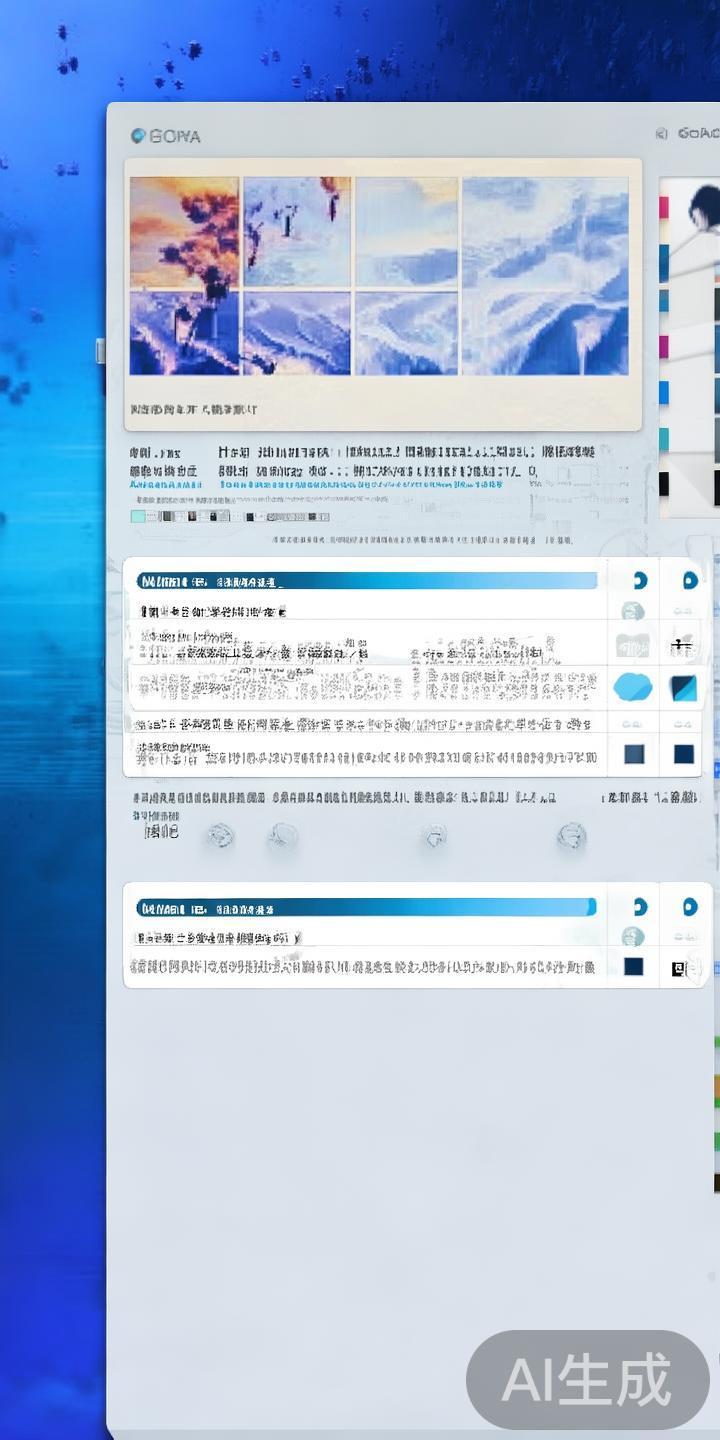Click the last round grey icon below first panel
This screenshot has height=1440, width=720.
[572, 836]
